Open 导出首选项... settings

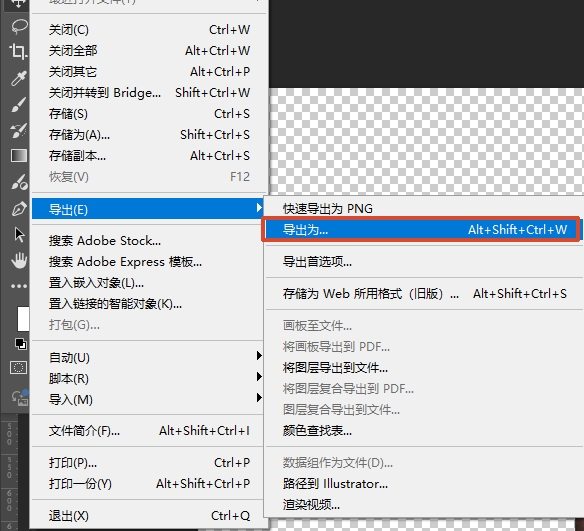tap(424, 262)
